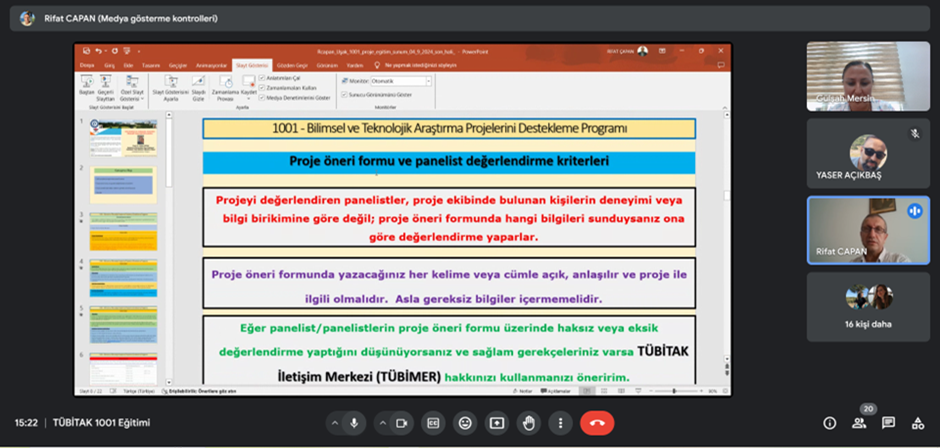Turn off the camera button
Image resolution: width=940 pixels, height=448 pixels.
click(402, 423)
